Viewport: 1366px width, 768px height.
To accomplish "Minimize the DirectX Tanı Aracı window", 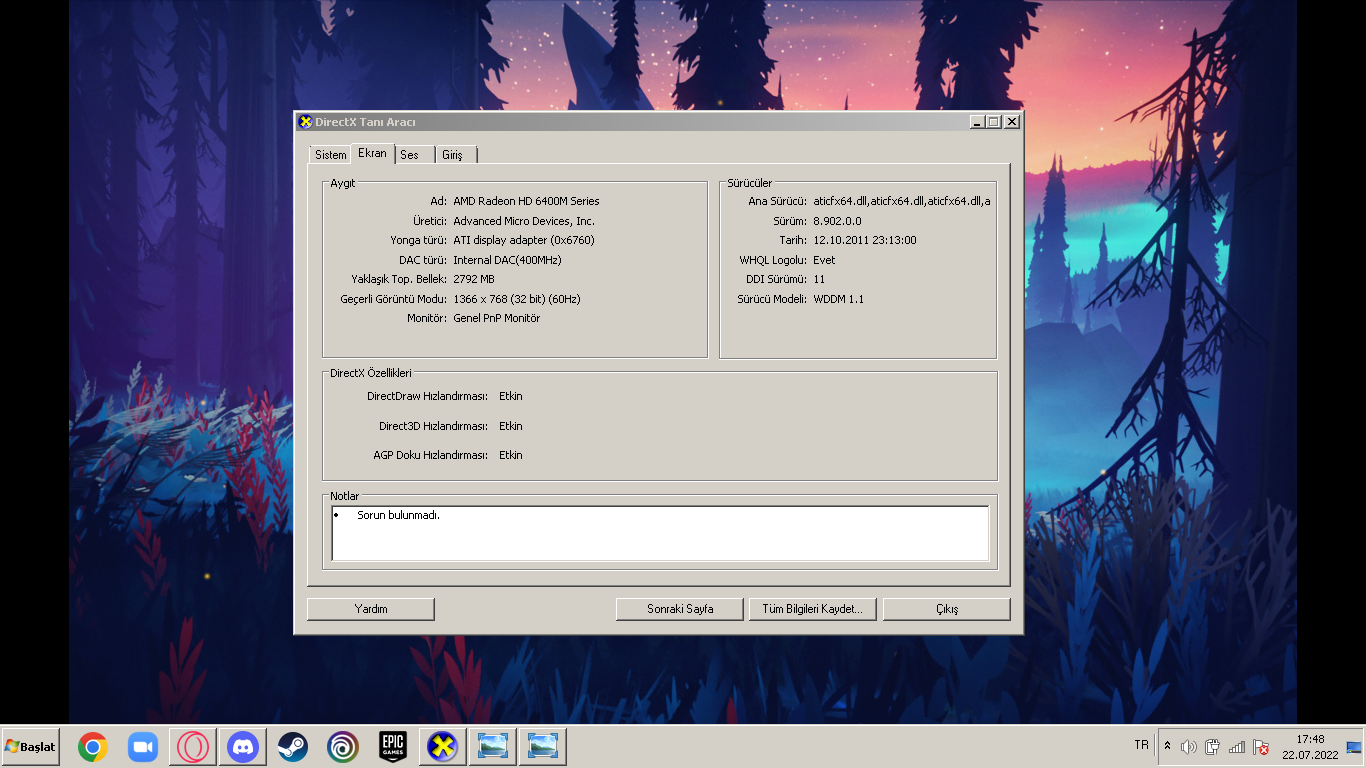I will coord(977,122).
